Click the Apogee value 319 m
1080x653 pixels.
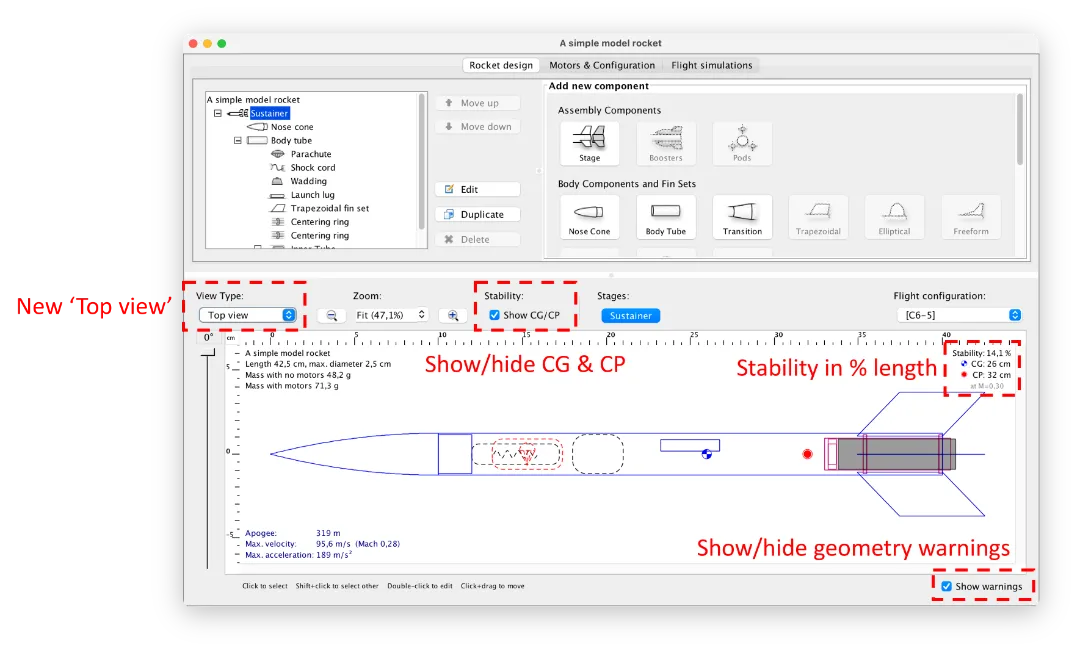tap(328, 533)
